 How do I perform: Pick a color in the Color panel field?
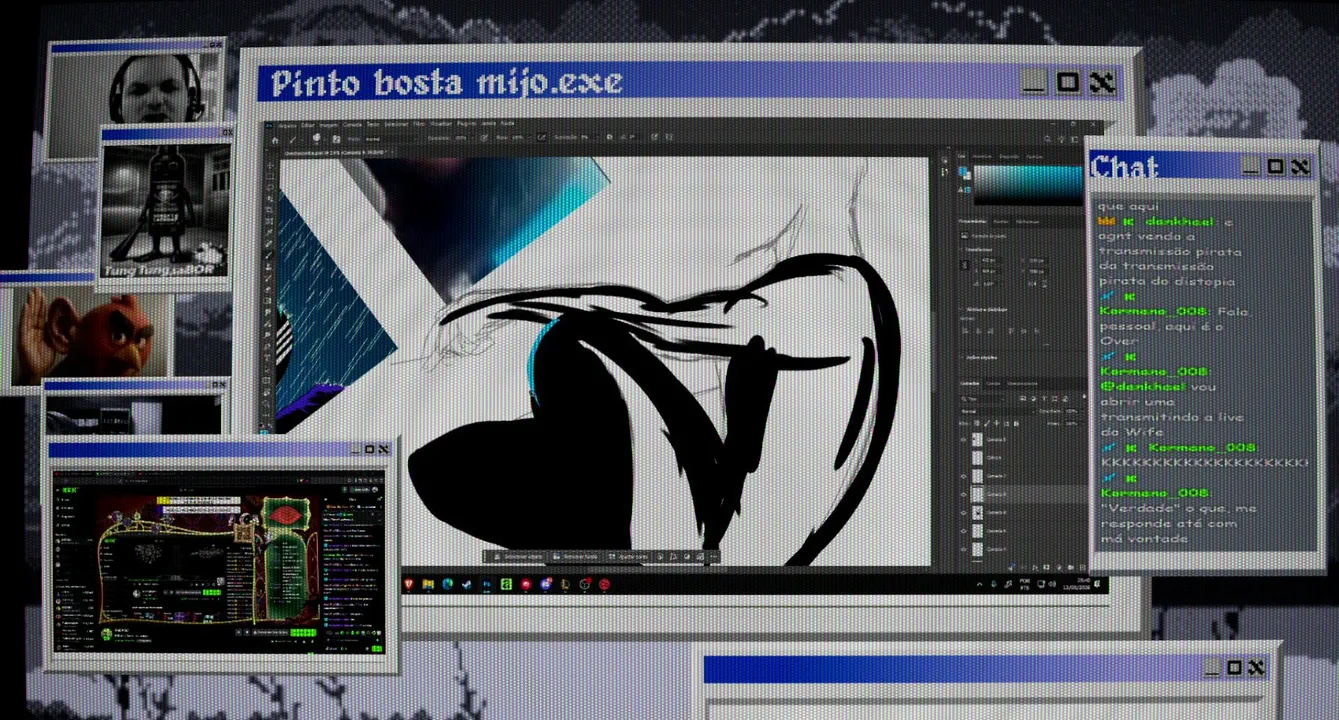(x=1027, y=185)
